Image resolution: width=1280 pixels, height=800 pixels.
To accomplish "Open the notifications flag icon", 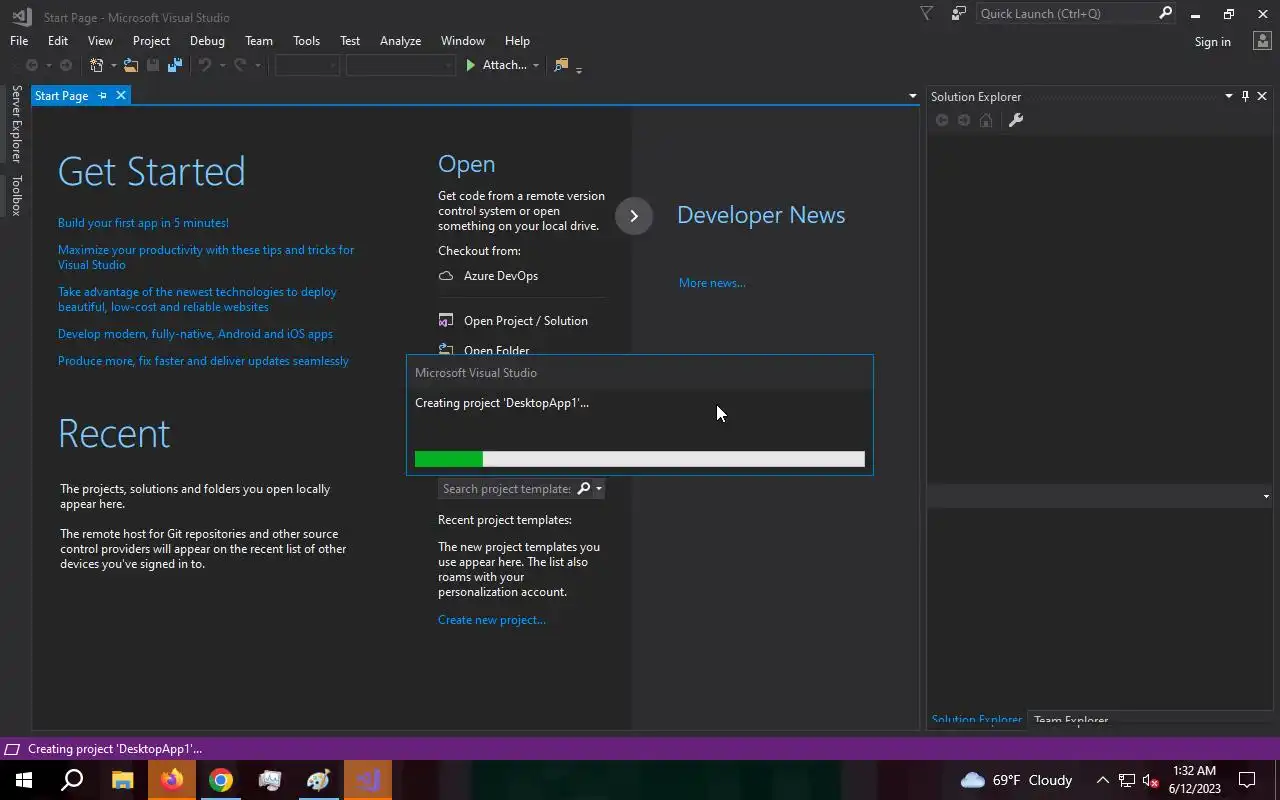I will click(926, 13).
